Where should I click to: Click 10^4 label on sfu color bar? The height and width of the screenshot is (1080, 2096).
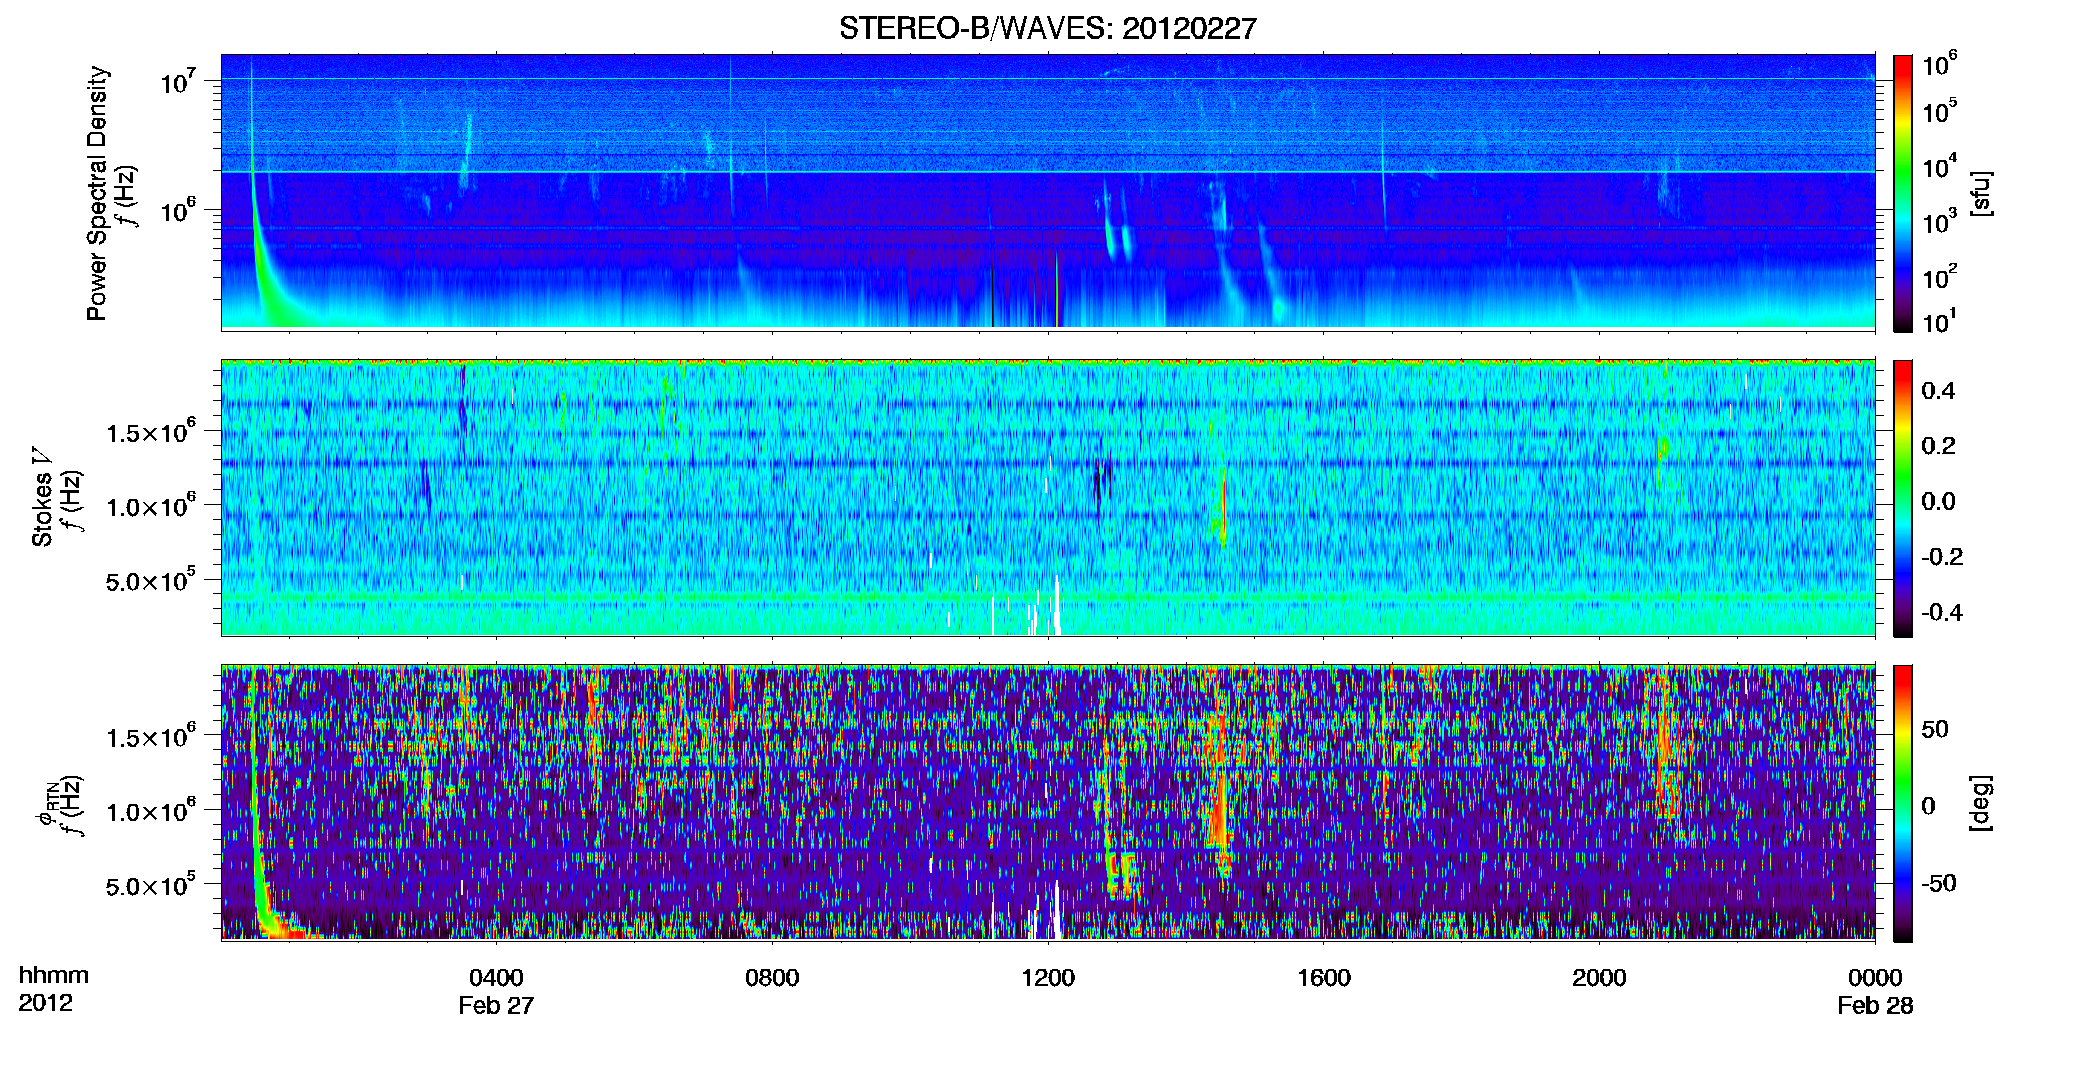pos(1939,167)
